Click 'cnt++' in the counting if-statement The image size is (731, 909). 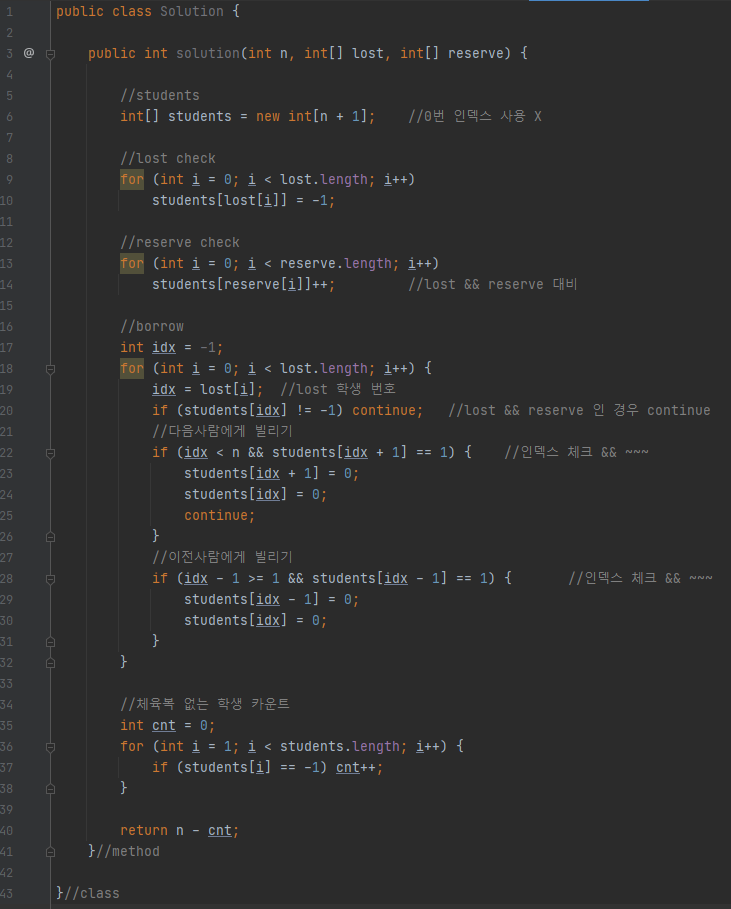(x=356, y=767)
